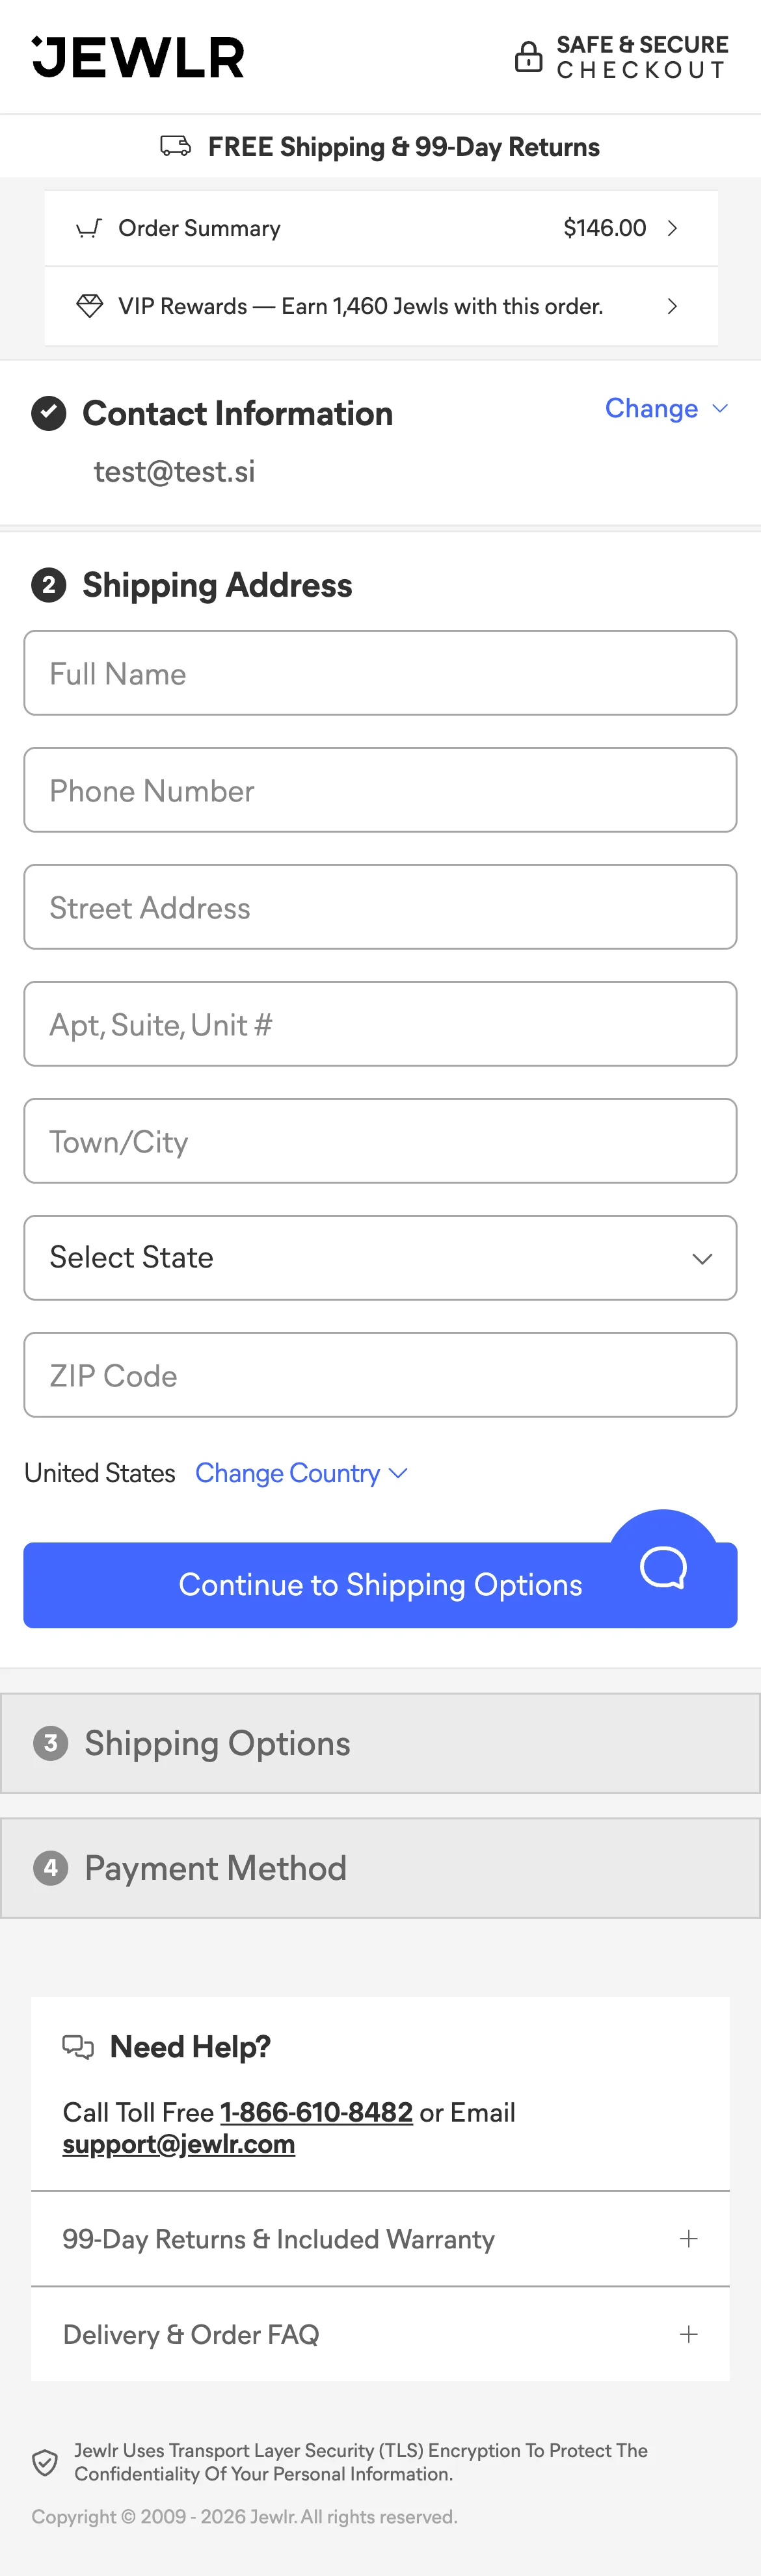Click into the ZIP Code field
Screen dimensions: 761x2576
[x=380, y=1375]
